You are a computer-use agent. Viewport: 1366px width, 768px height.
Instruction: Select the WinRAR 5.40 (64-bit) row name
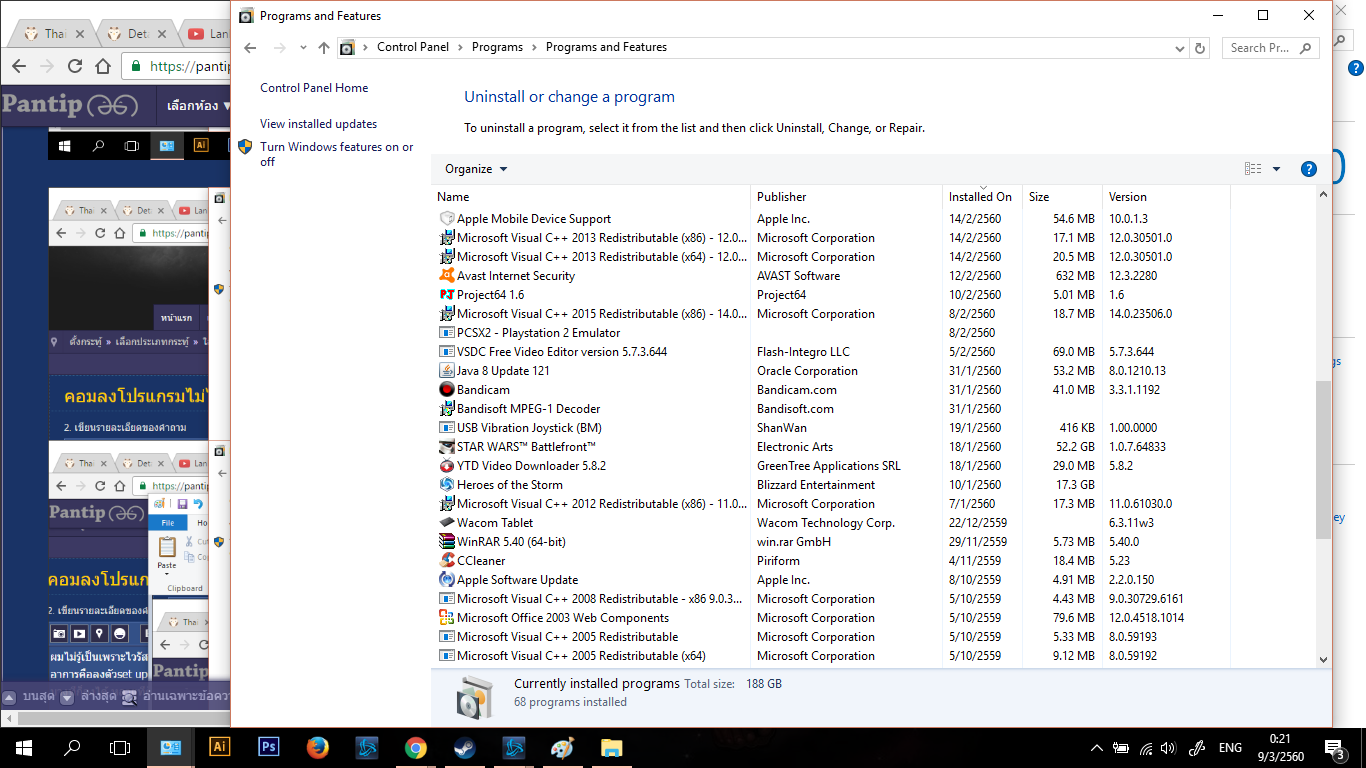point(511,542)
